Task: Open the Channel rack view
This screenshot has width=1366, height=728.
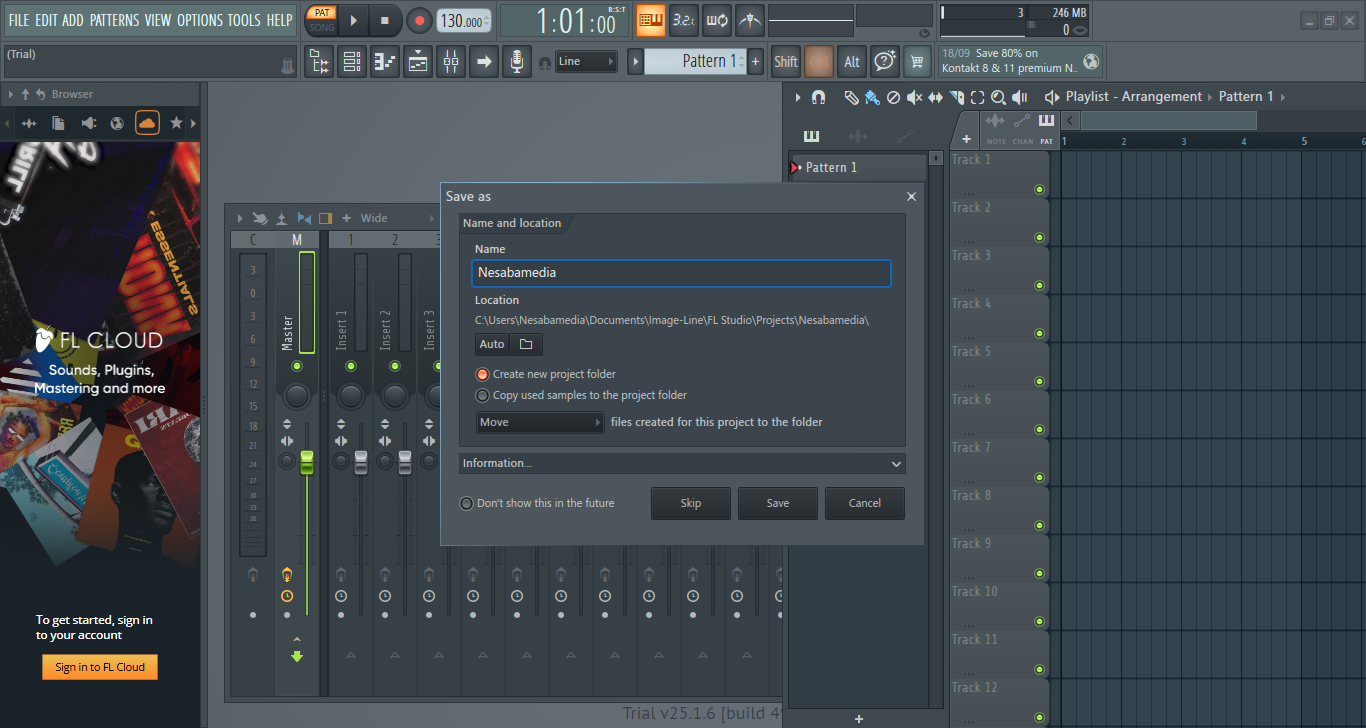Action: coord(352,62)
